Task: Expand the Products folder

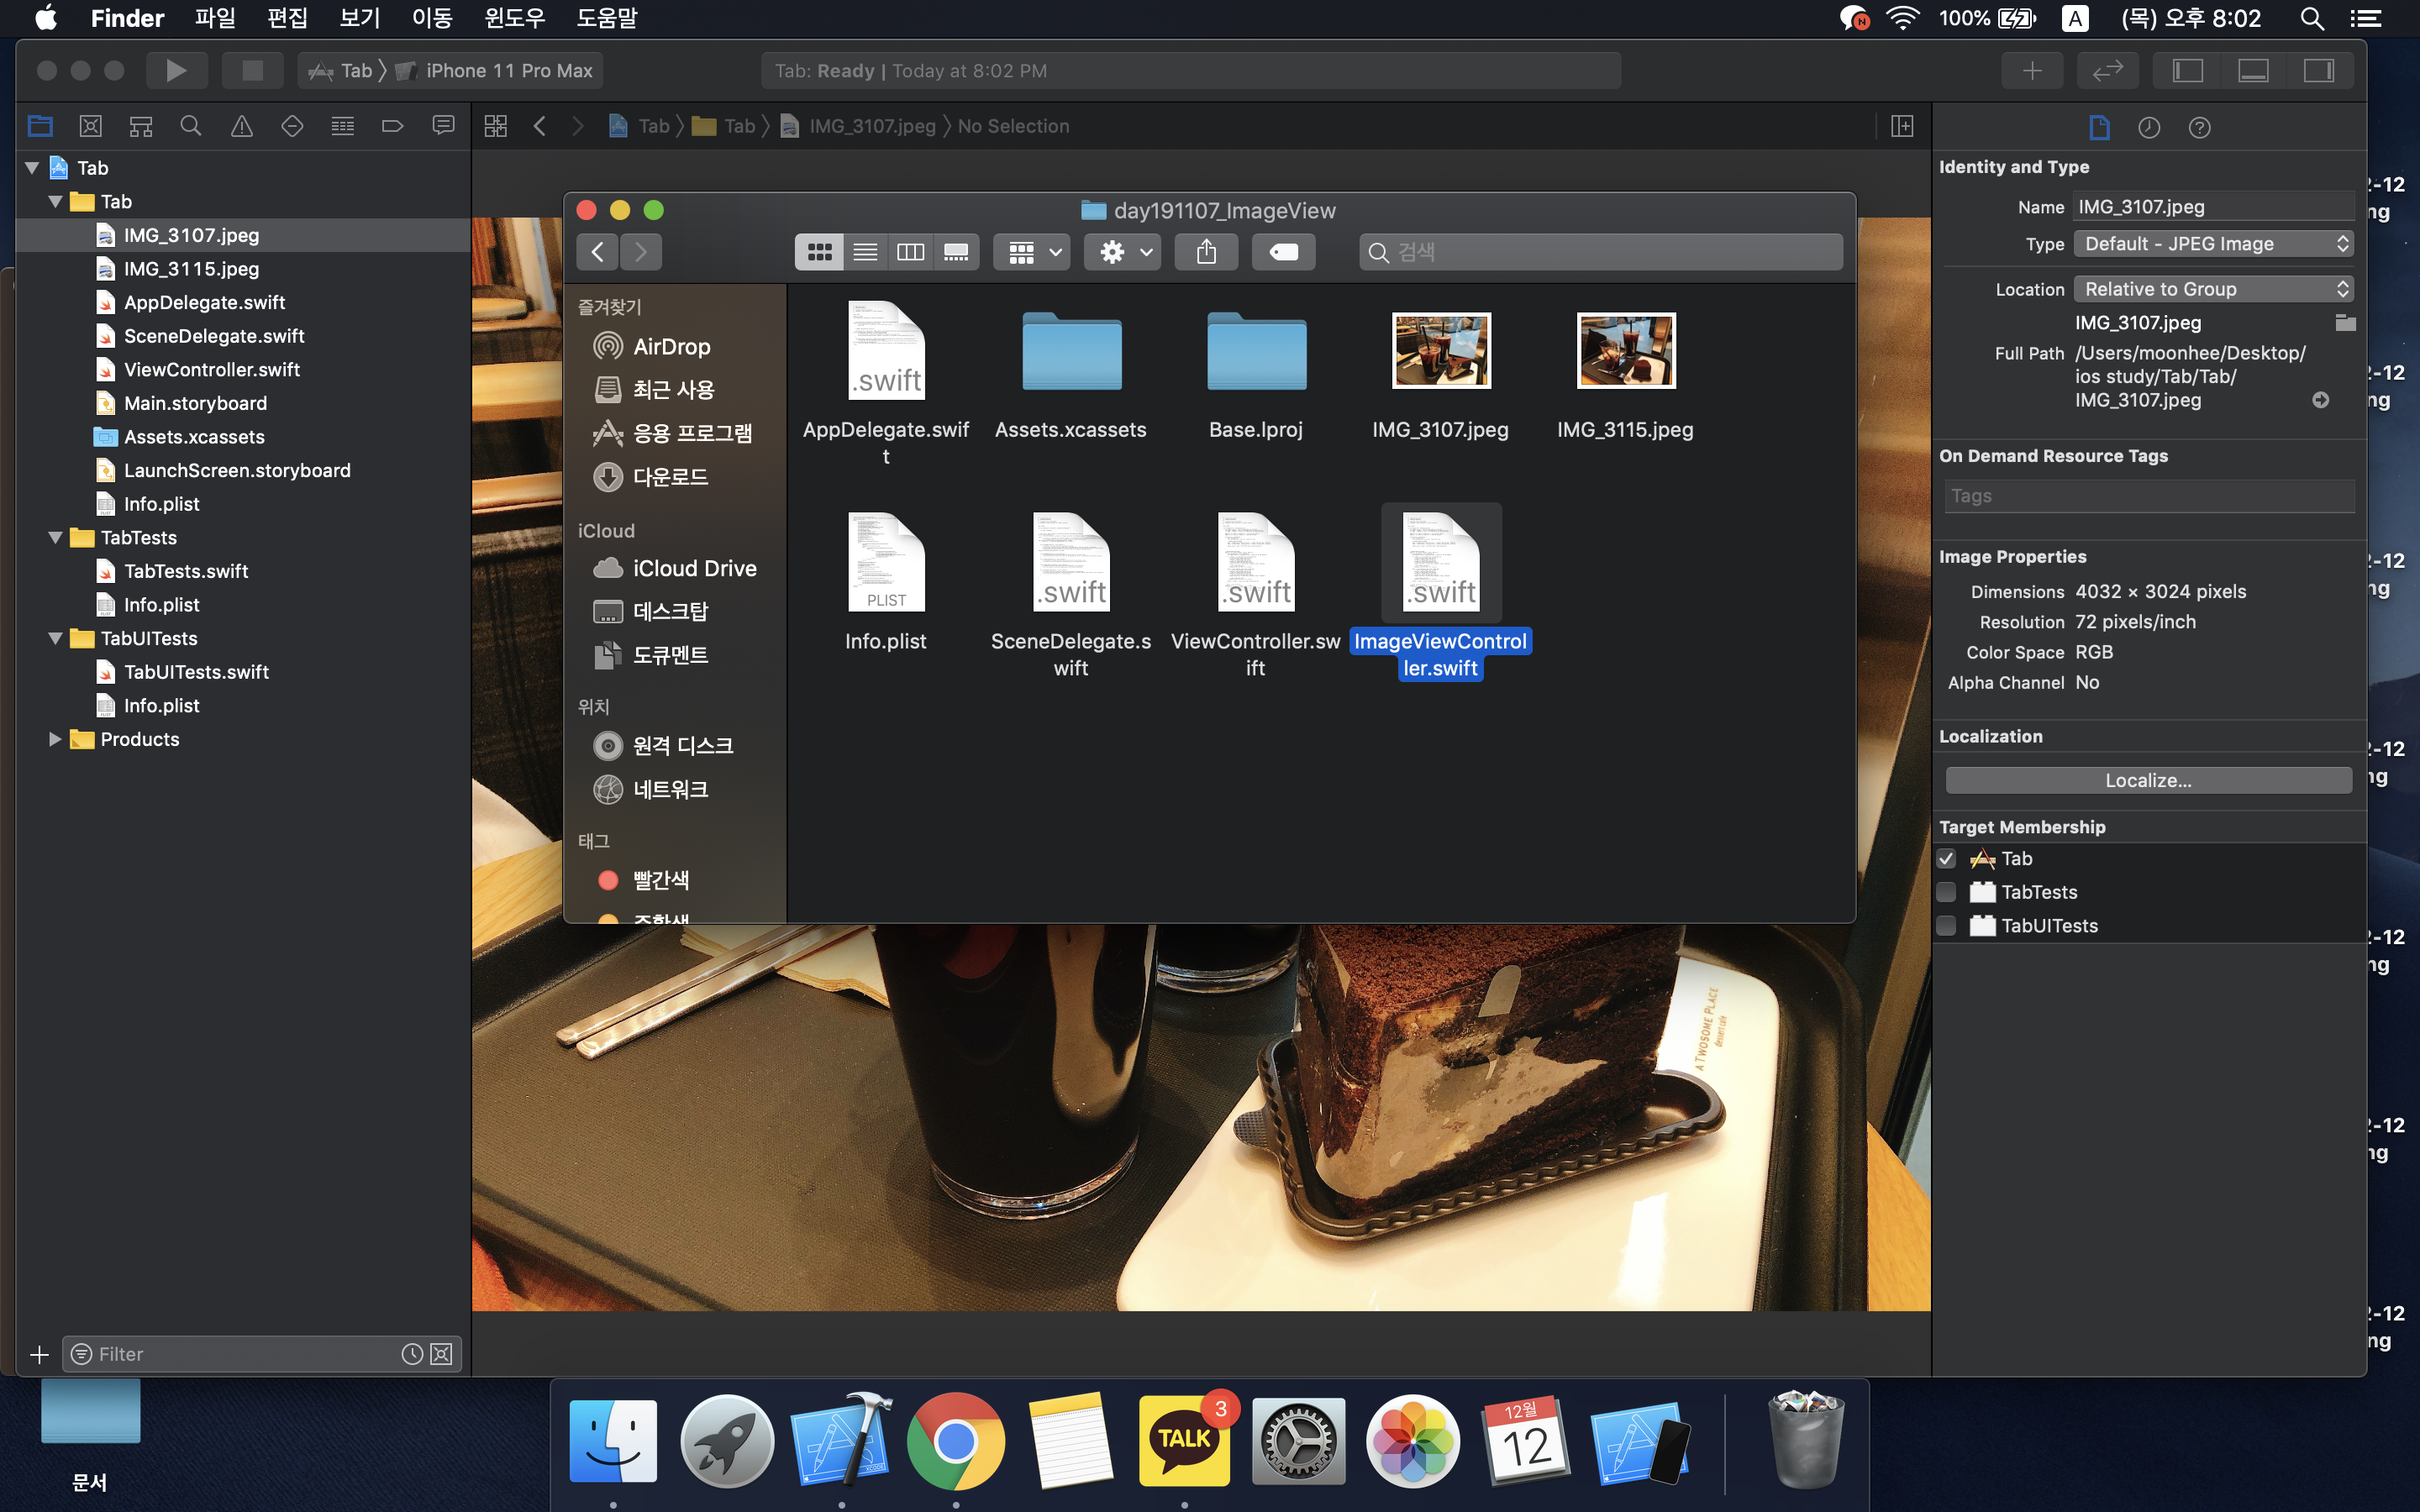Action: tap(55, 739)
